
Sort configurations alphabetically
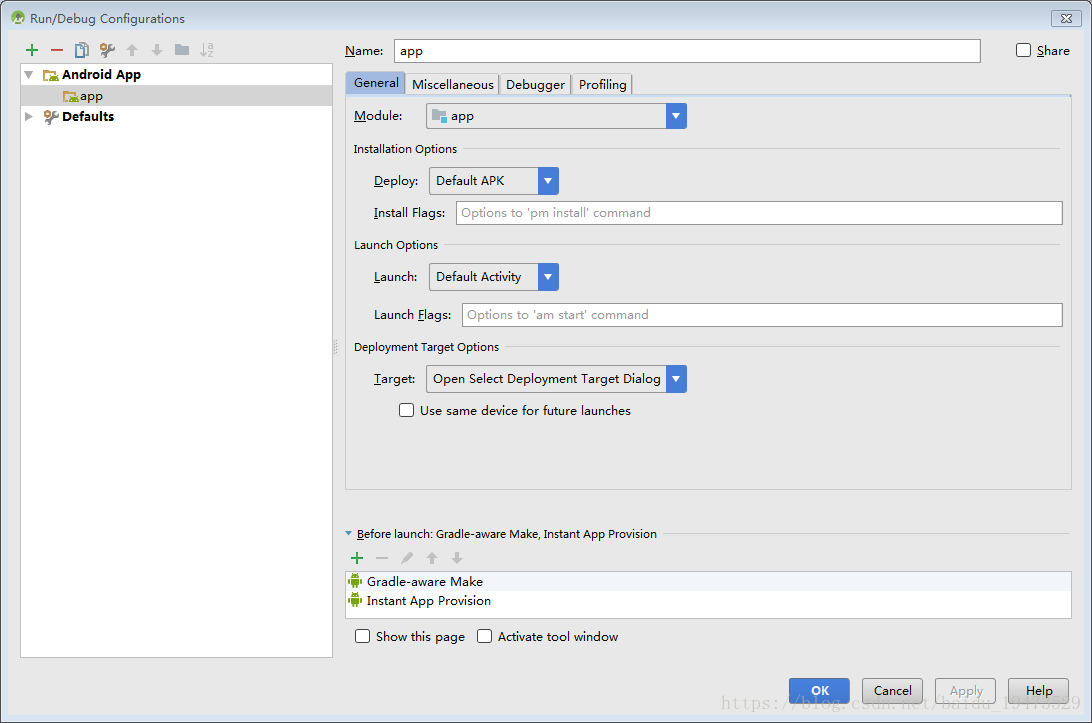tap(208, 49)
